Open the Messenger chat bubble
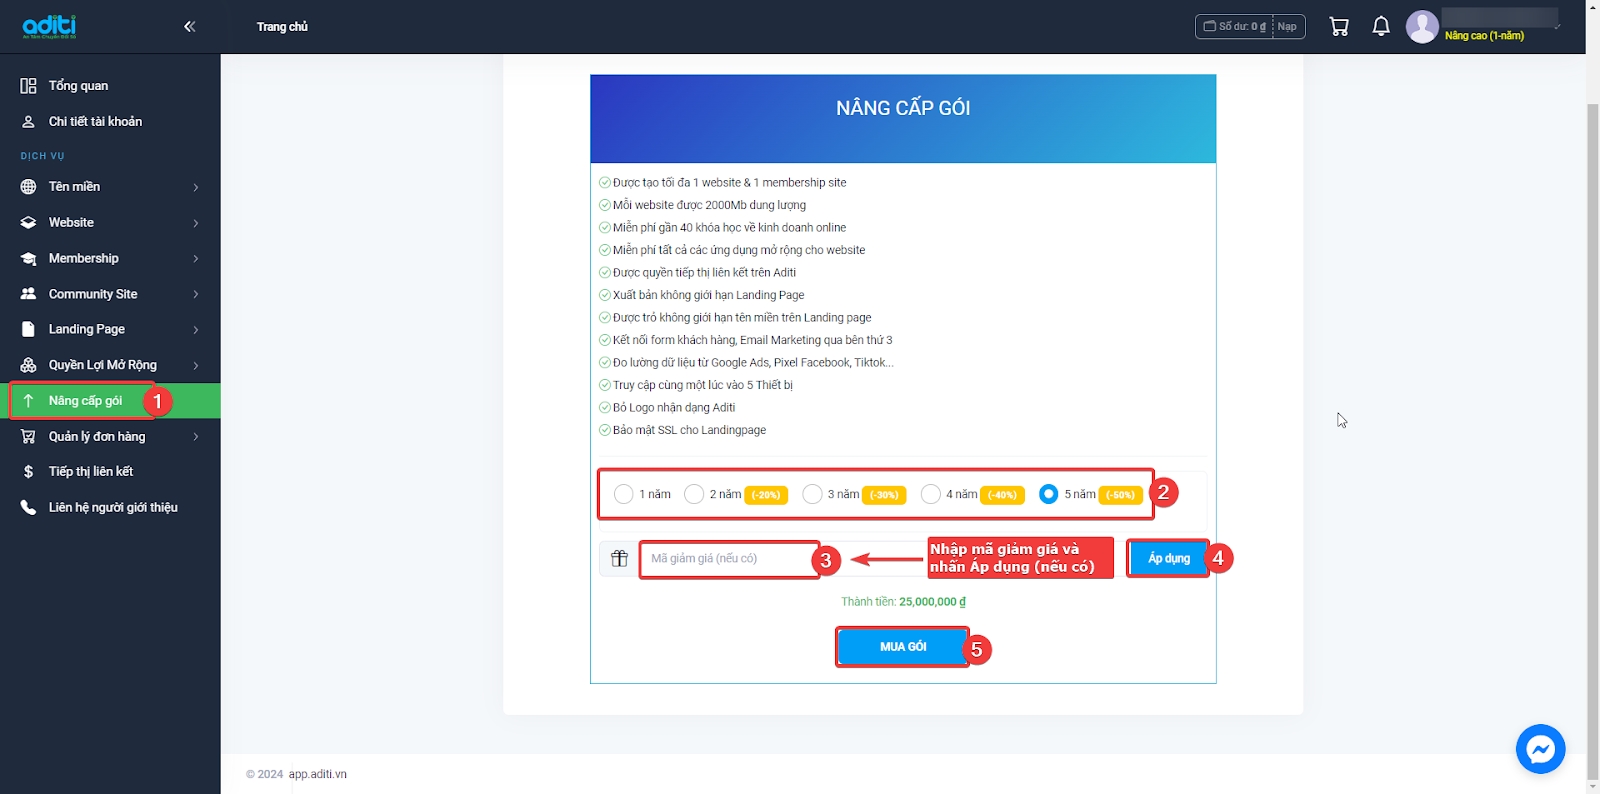 pyautogui.click(x=1540, y=749)
